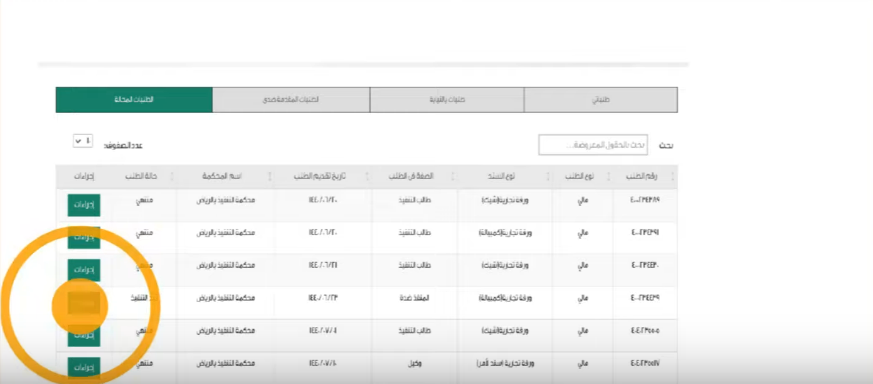Sort by حالة الطلب column icon
This screenshot has width=873, height=384.
click(x=171, y=176)
